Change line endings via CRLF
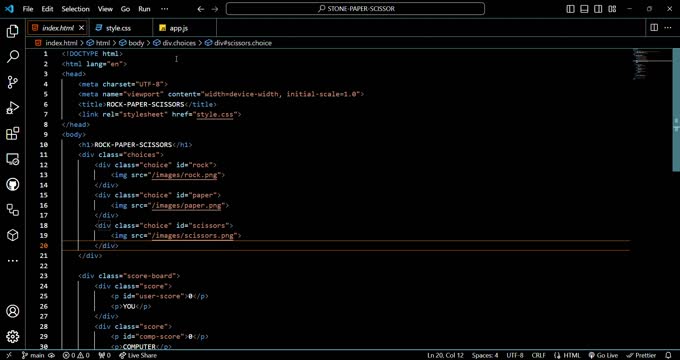 538,355
